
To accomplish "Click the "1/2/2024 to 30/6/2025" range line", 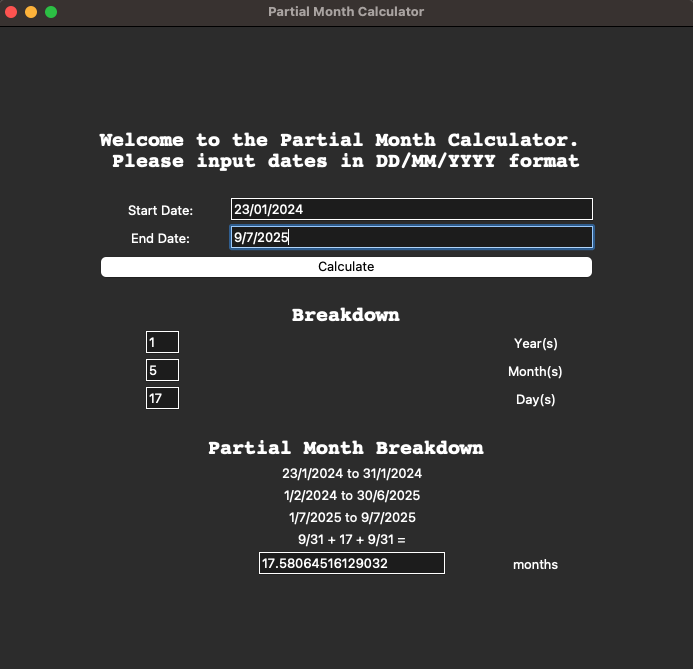I will [351, 495].
